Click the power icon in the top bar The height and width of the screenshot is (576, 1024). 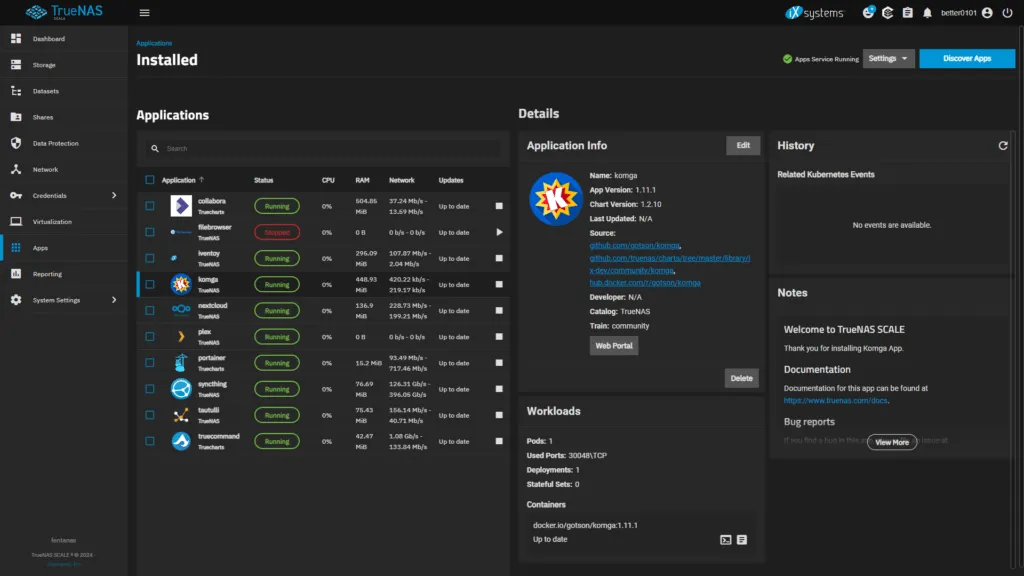[1009, 13]
